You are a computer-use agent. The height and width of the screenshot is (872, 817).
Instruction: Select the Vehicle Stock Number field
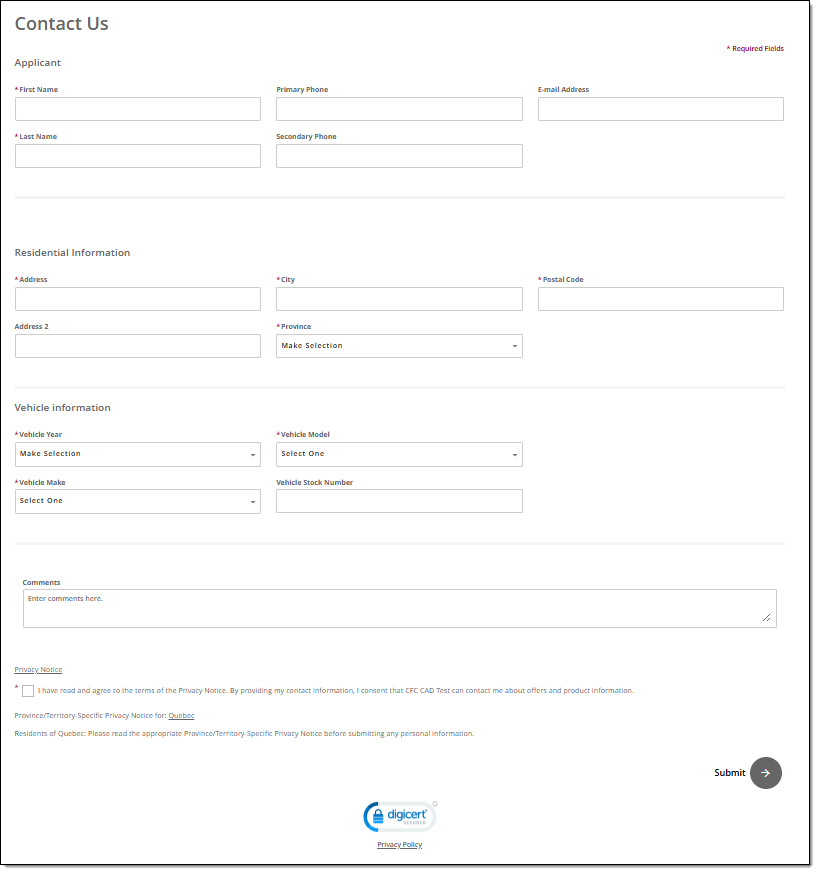coord(399,501)
